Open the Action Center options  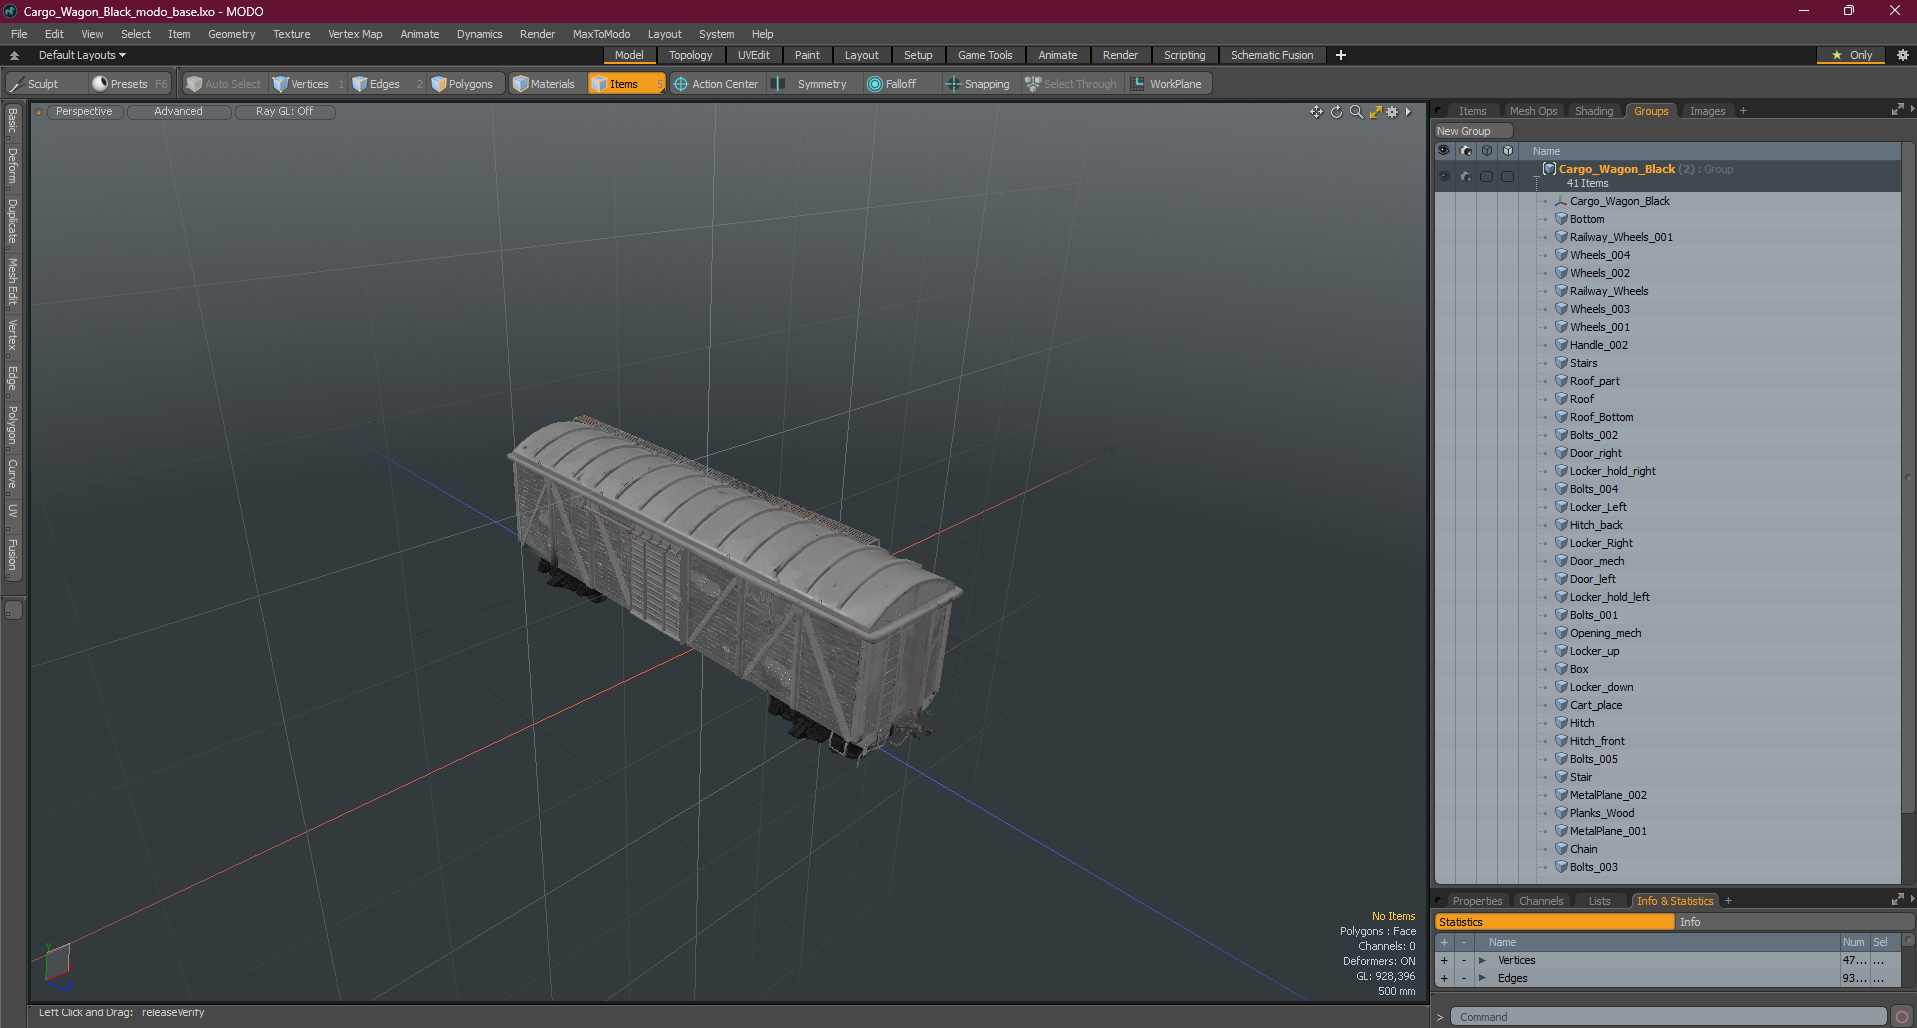pyautogui.click(x=716, y=84)
